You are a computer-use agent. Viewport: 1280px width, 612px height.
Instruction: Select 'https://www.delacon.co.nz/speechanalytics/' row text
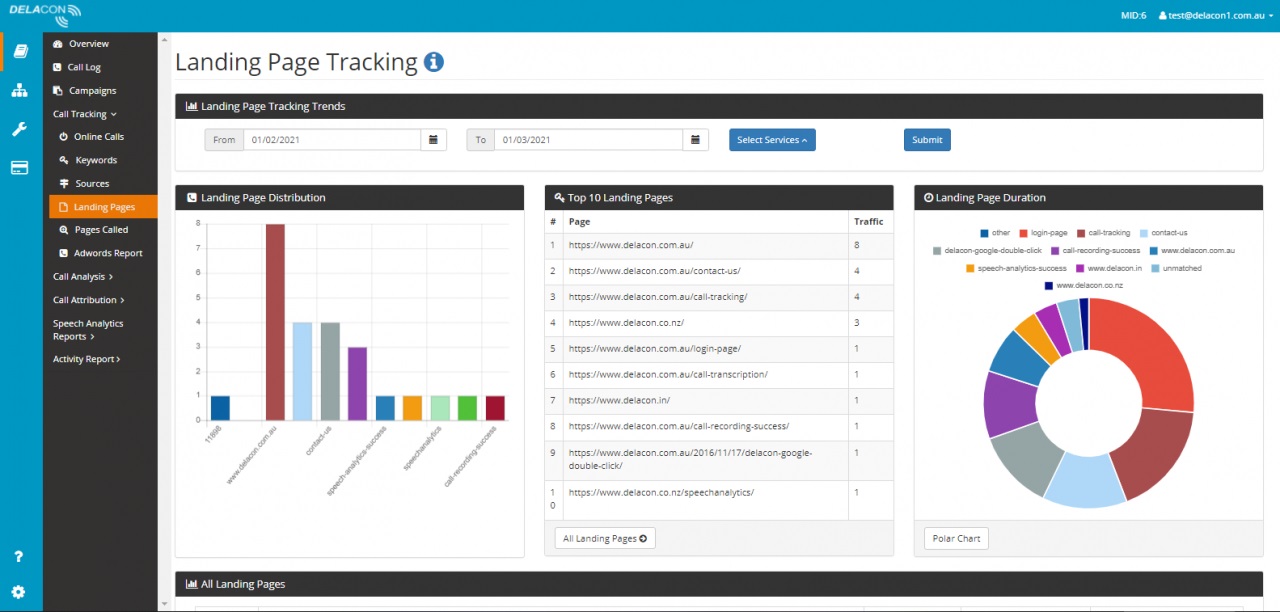661,493
